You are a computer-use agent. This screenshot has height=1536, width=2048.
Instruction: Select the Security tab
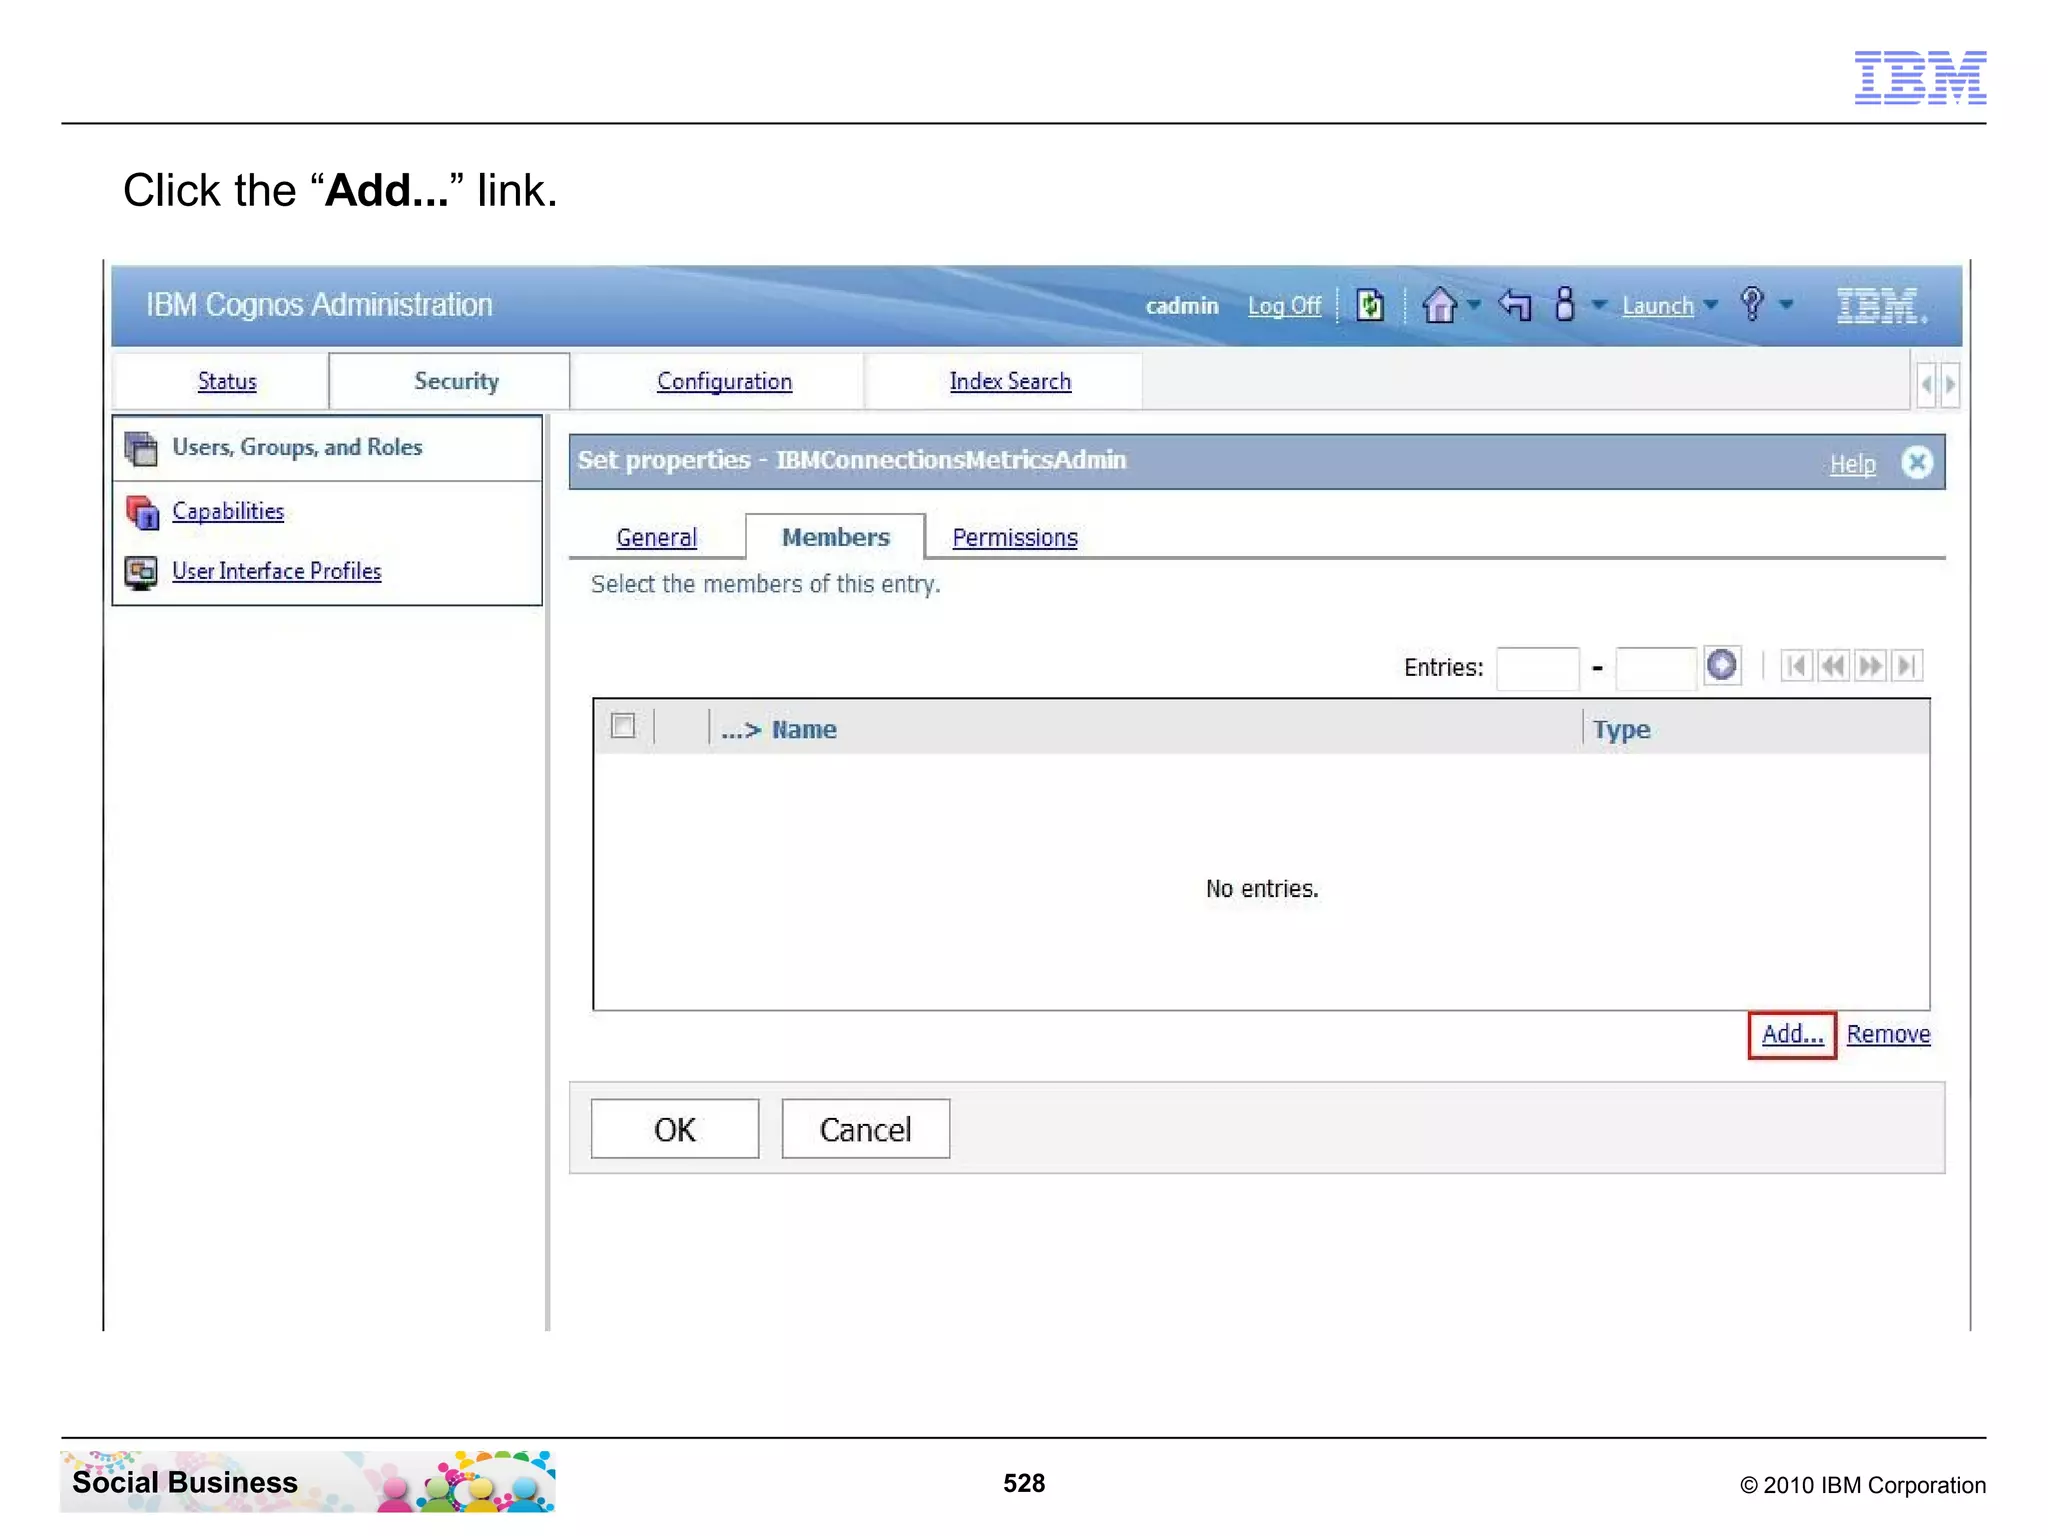456,381
